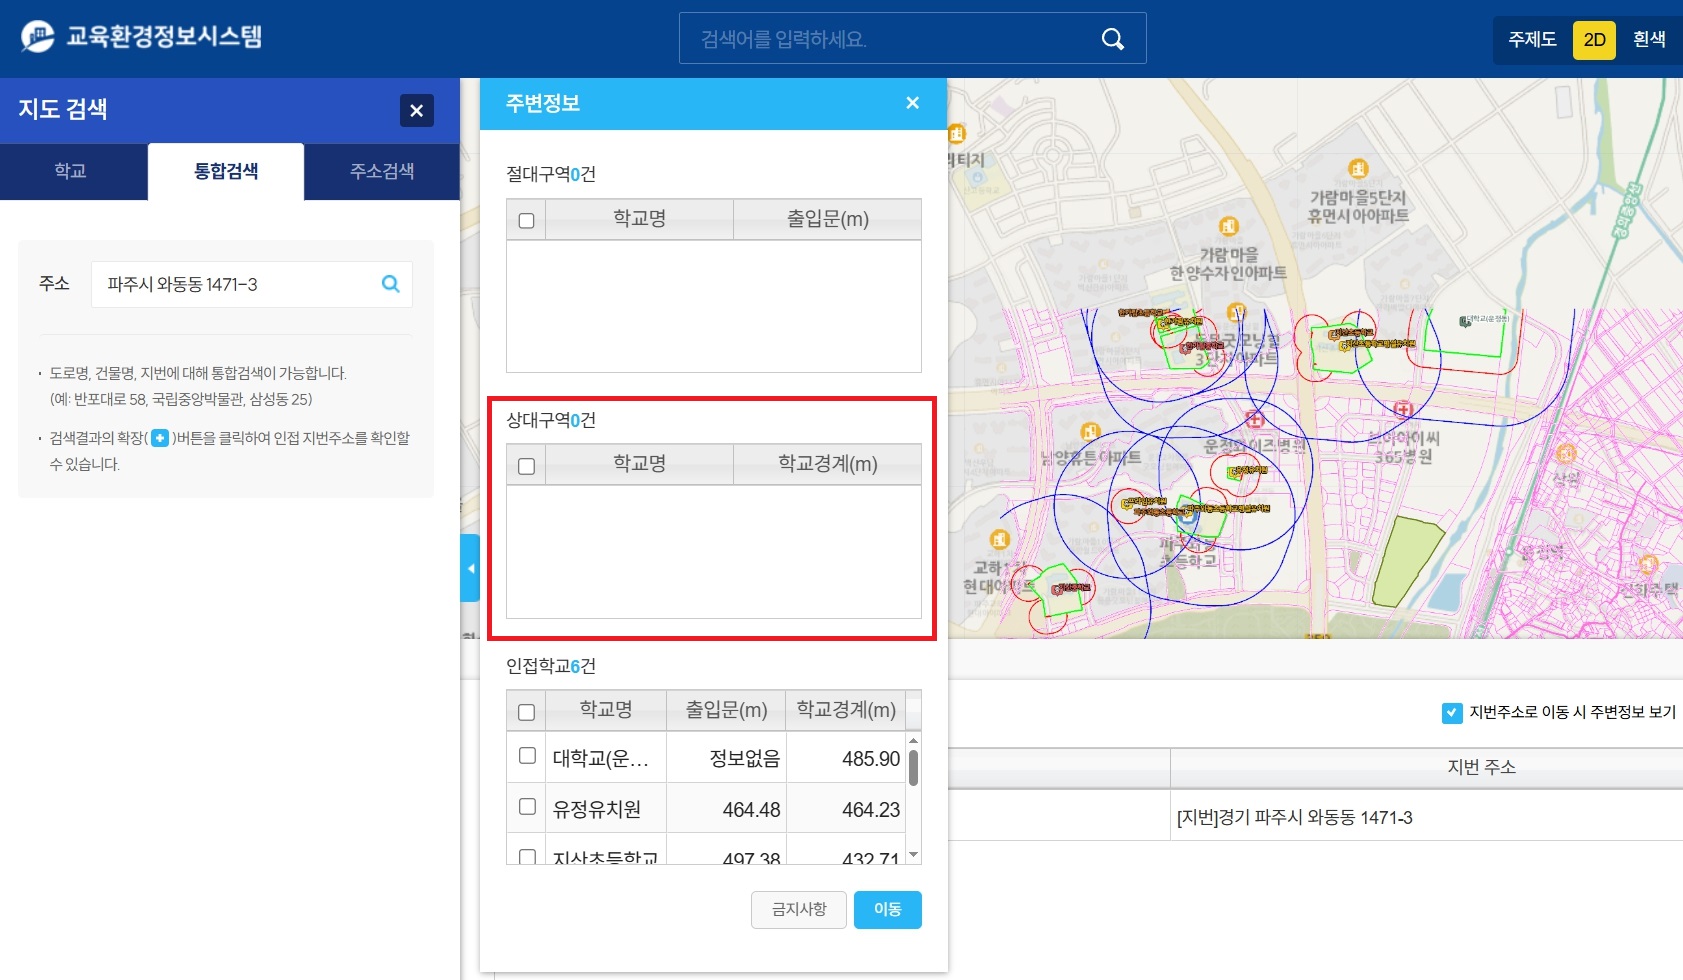1683x980 pixels.
Task: Switch map to 2D mode
Action: (x=1594, y=40)
